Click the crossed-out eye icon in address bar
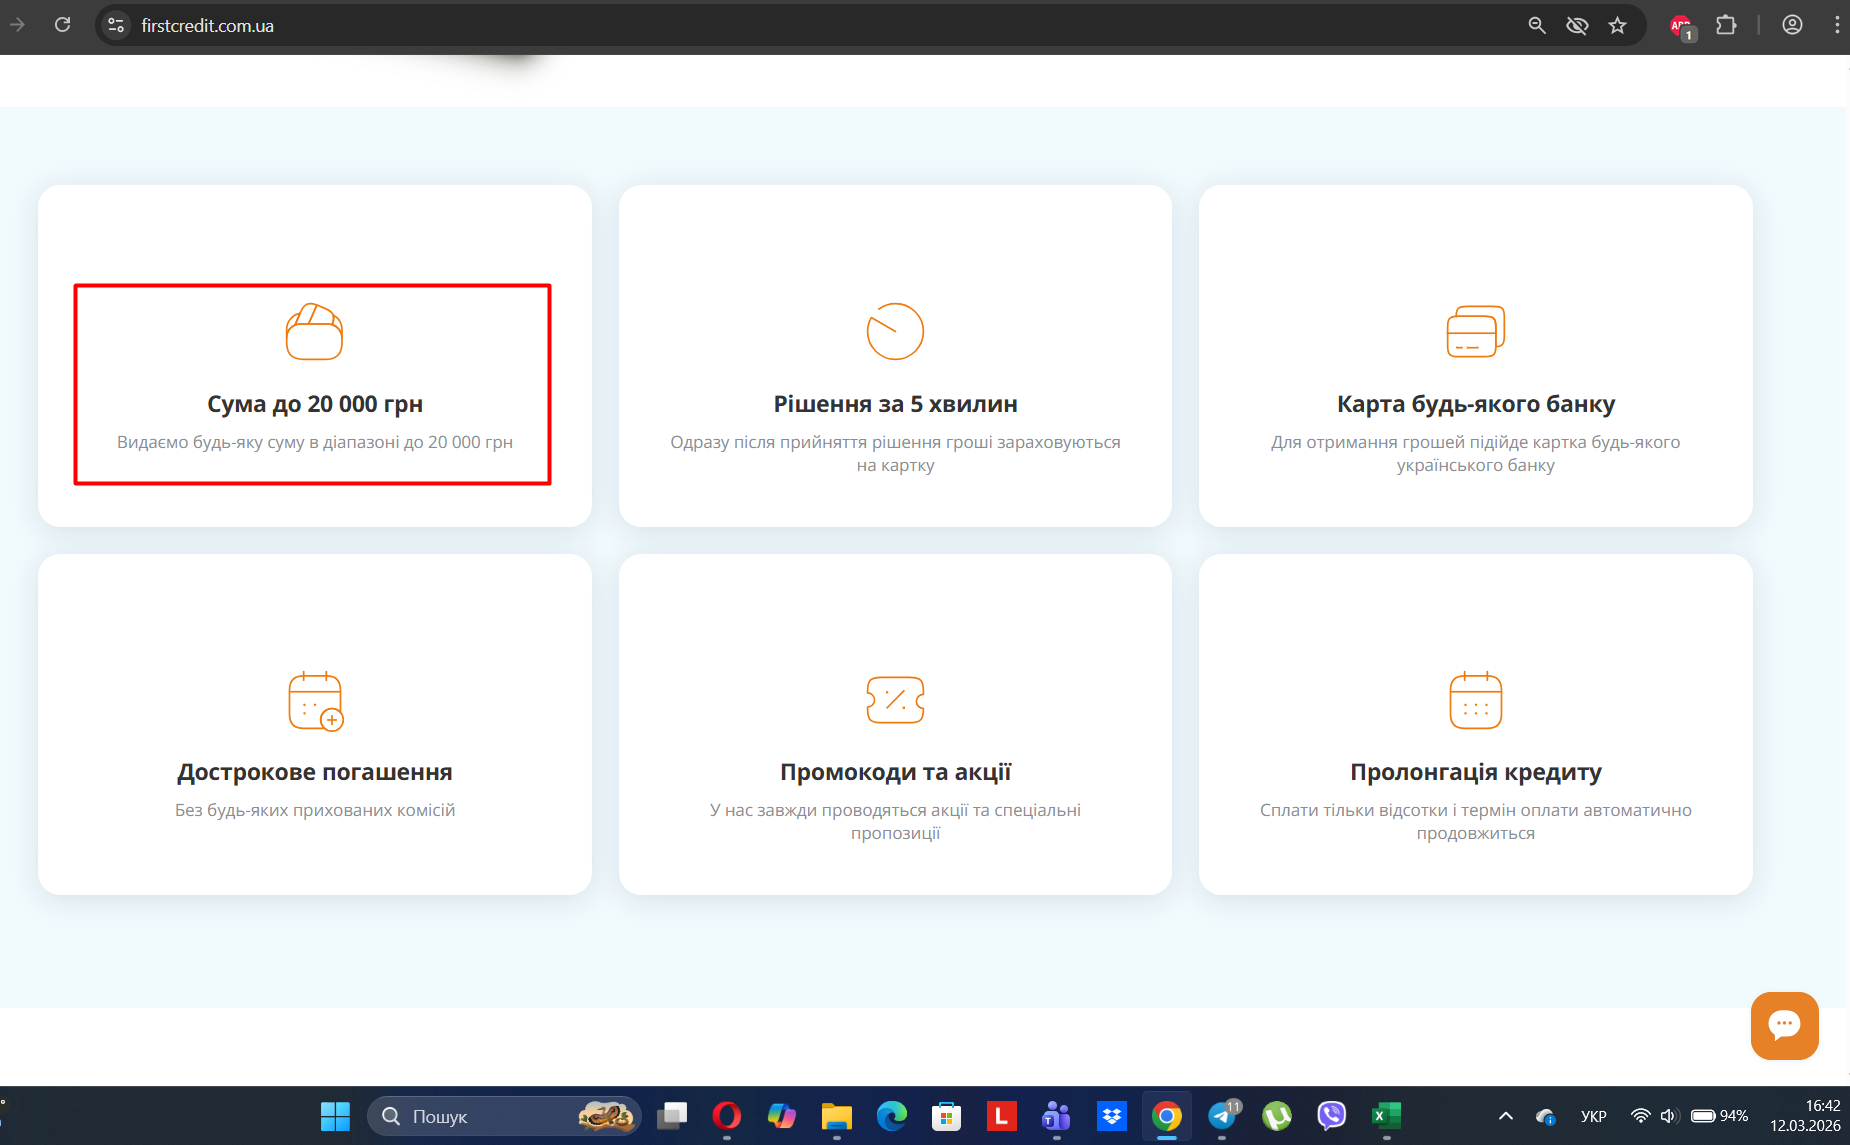The image size is (1850, 1145). point(1577,25)
